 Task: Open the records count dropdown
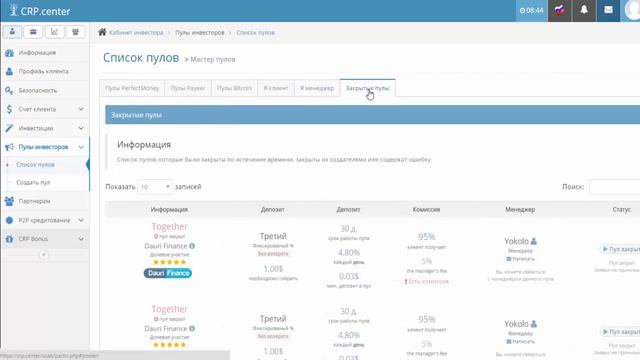pyautogui.click(x=155, y=187)
